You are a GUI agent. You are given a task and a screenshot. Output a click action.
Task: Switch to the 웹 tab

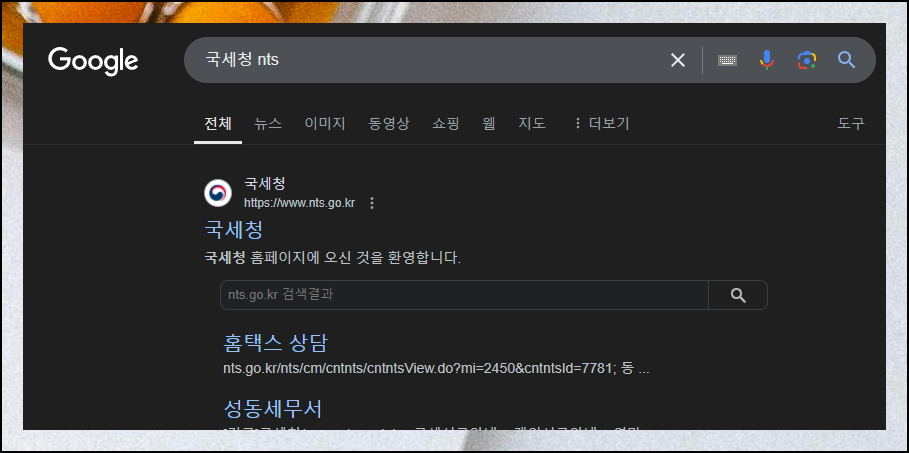coord(489,124)
